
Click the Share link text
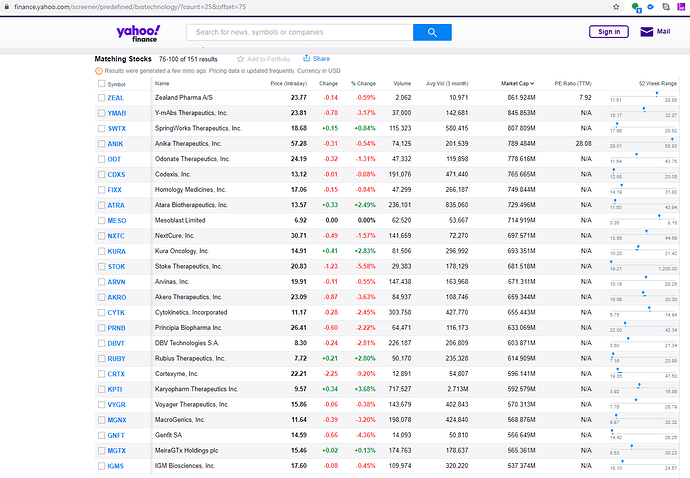[321, 59]
